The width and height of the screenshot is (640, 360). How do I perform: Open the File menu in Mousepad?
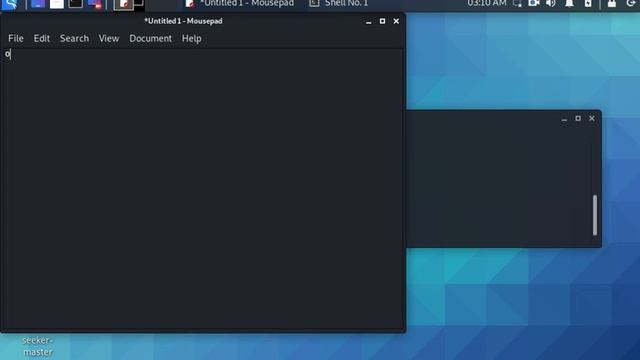16,38
